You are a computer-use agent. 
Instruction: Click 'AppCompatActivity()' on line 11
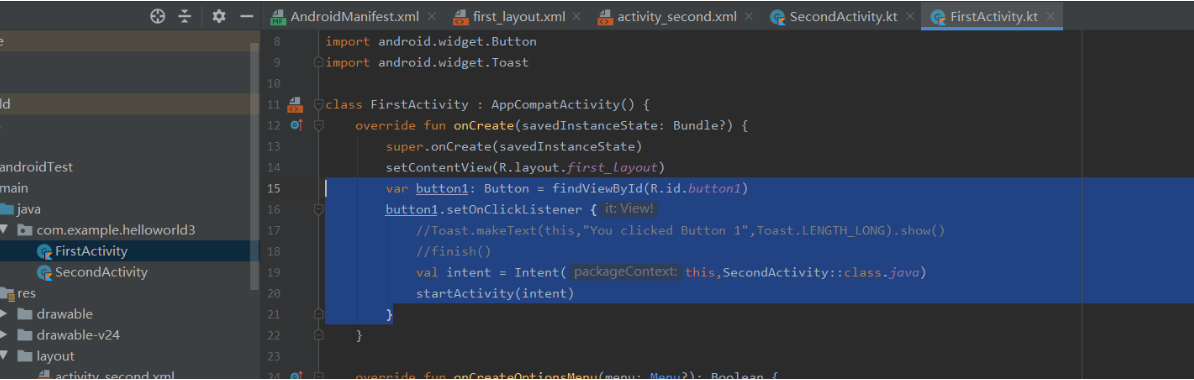pyautogui.click(x=563, y=104)
